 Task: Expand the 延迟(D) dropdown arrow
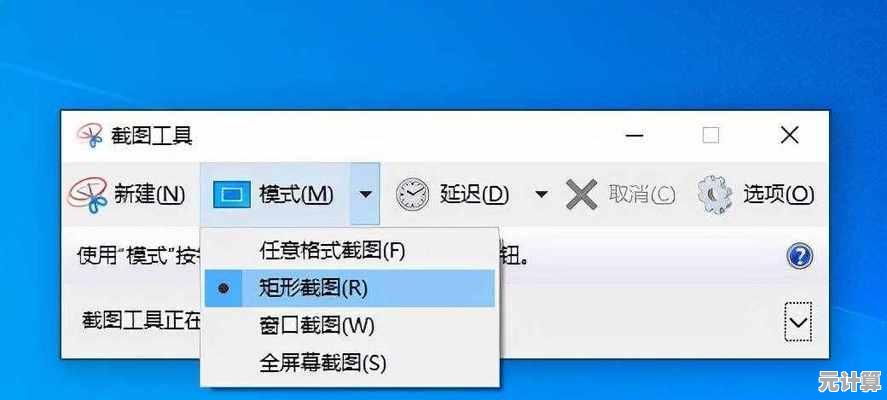click(541, 195)
